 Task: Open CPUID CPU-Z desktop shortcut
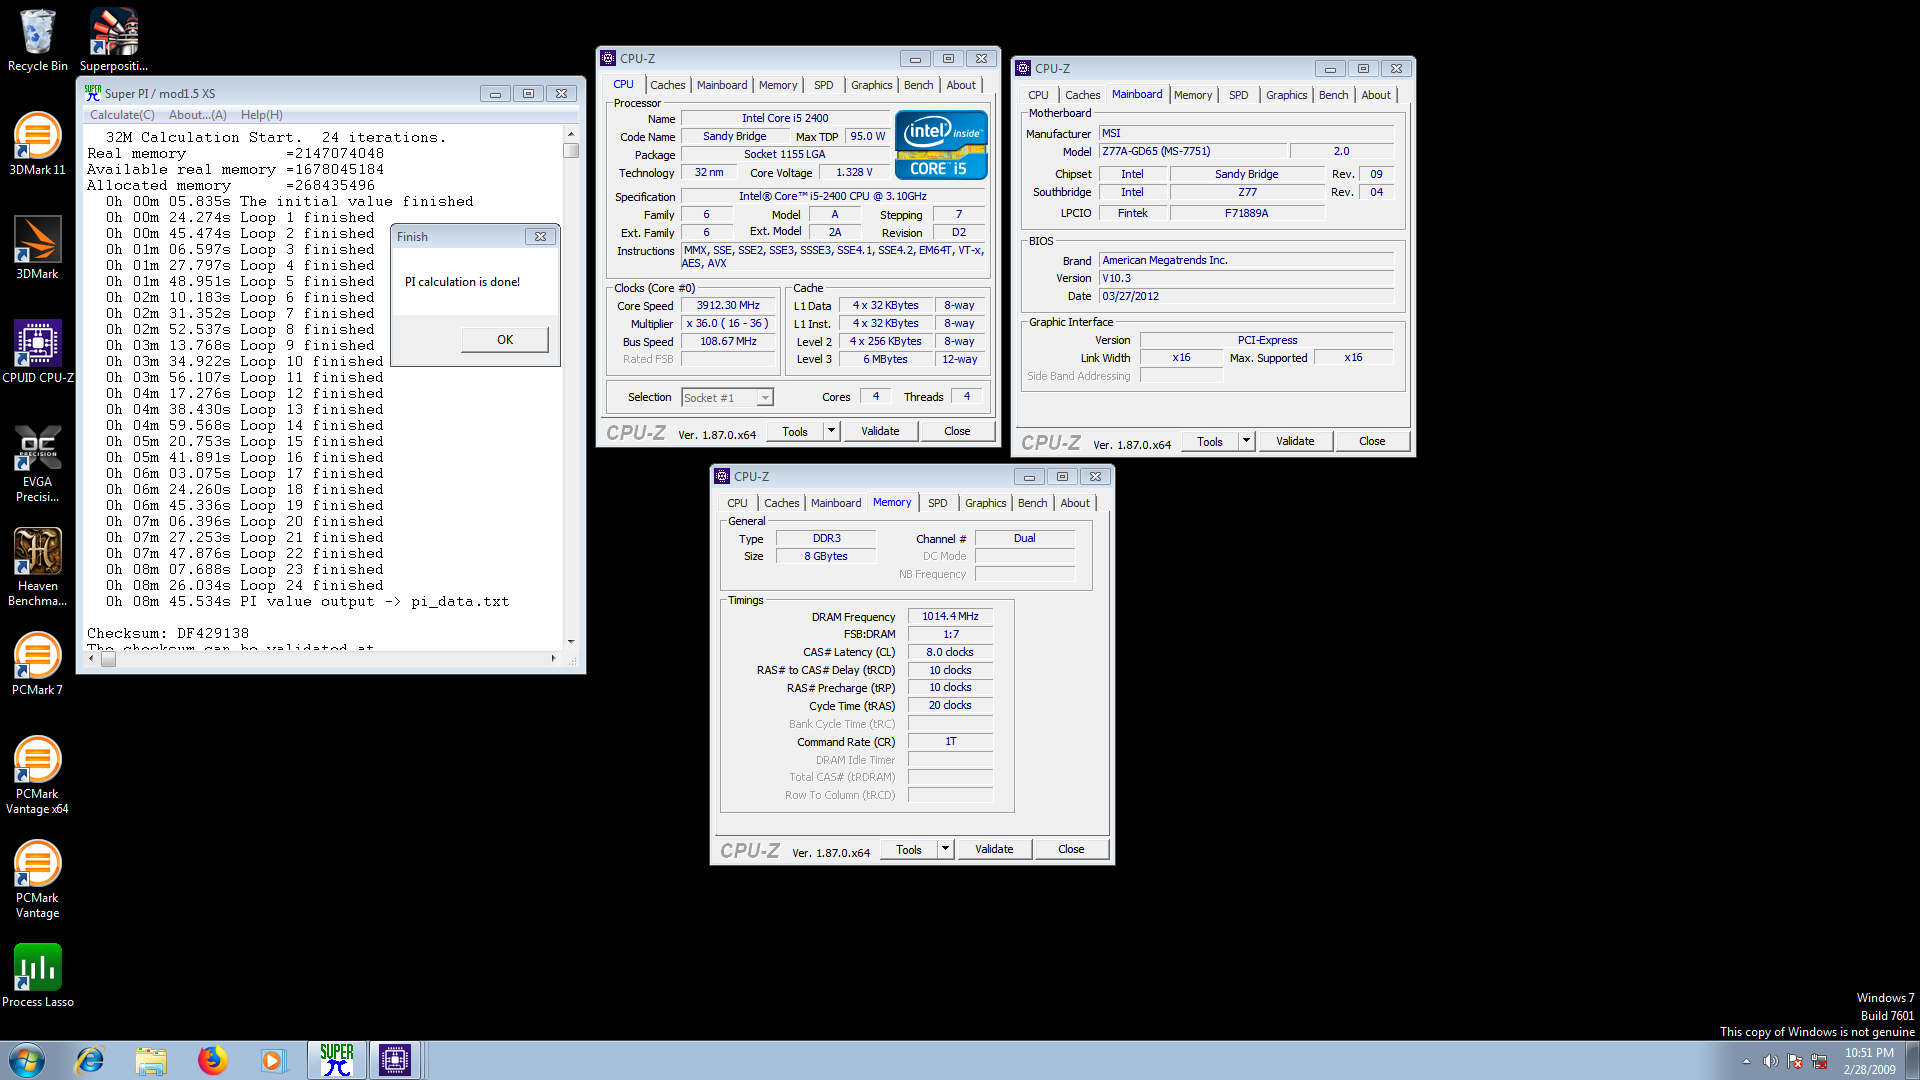38,352
